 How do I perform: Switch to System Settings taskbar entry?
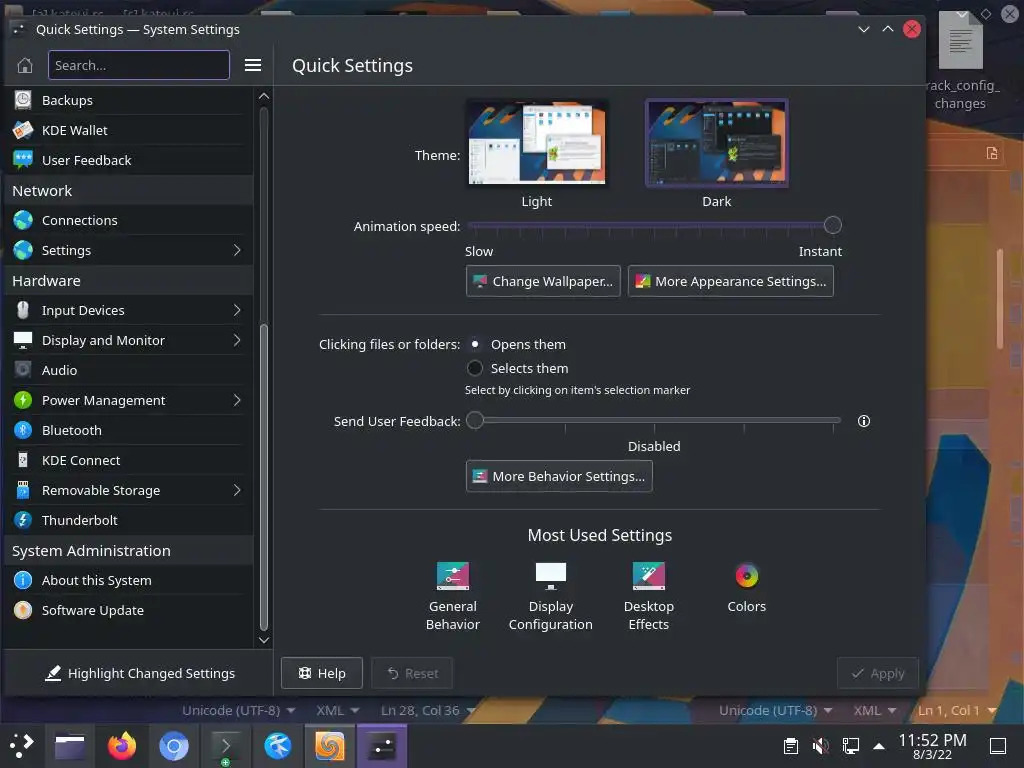tap(381, 745)
